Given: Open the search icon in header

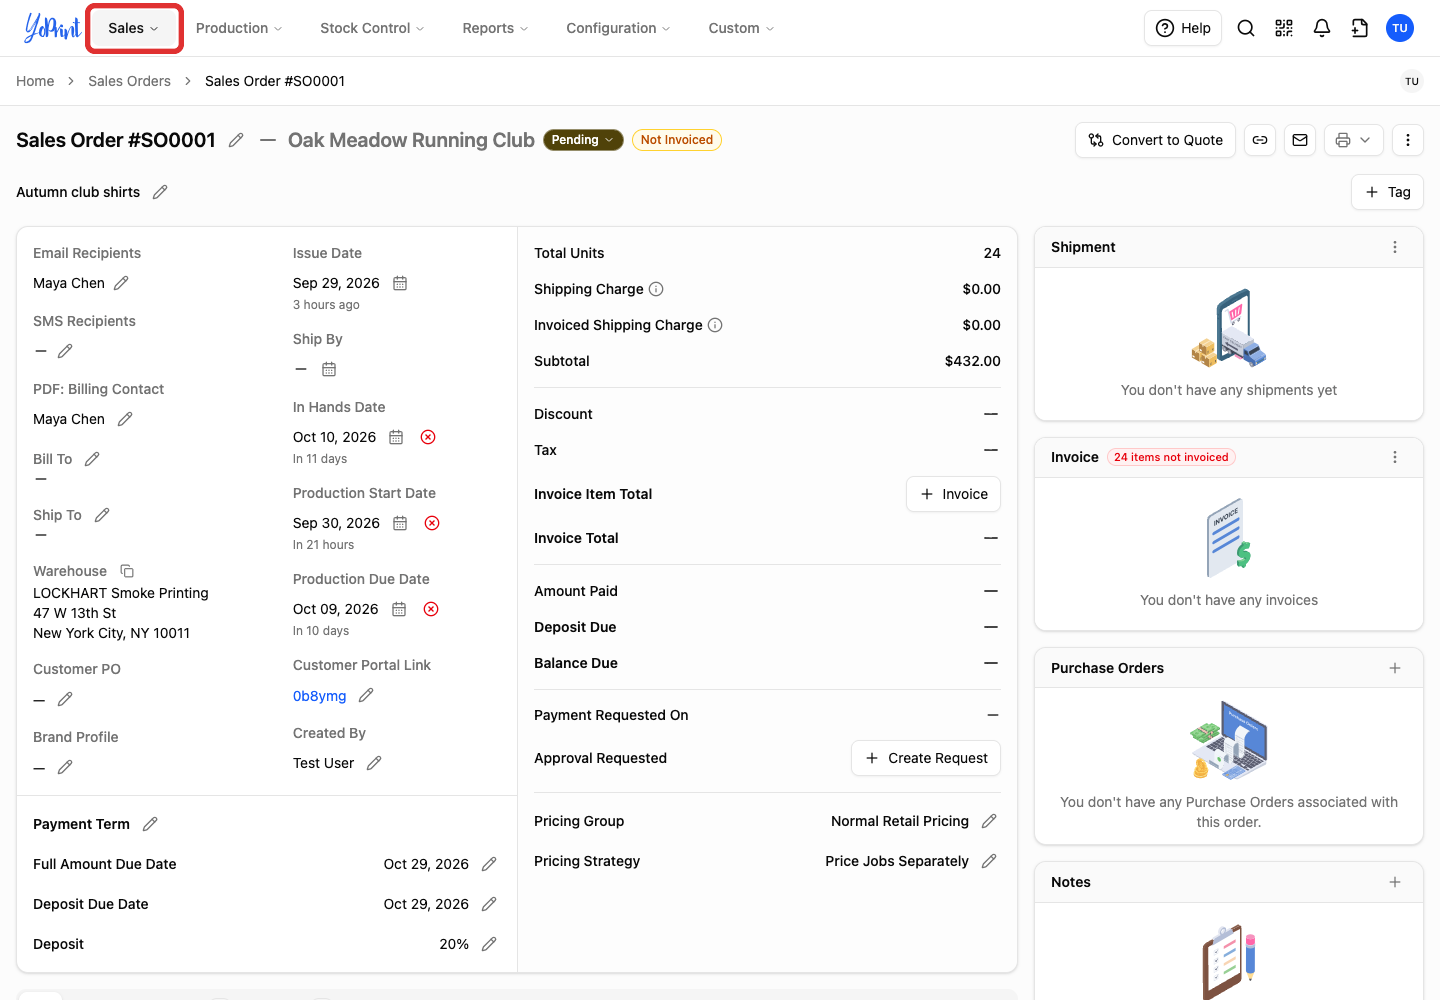Looking at the screenshot, I should pyautogui.click(x=1246, y=28).
